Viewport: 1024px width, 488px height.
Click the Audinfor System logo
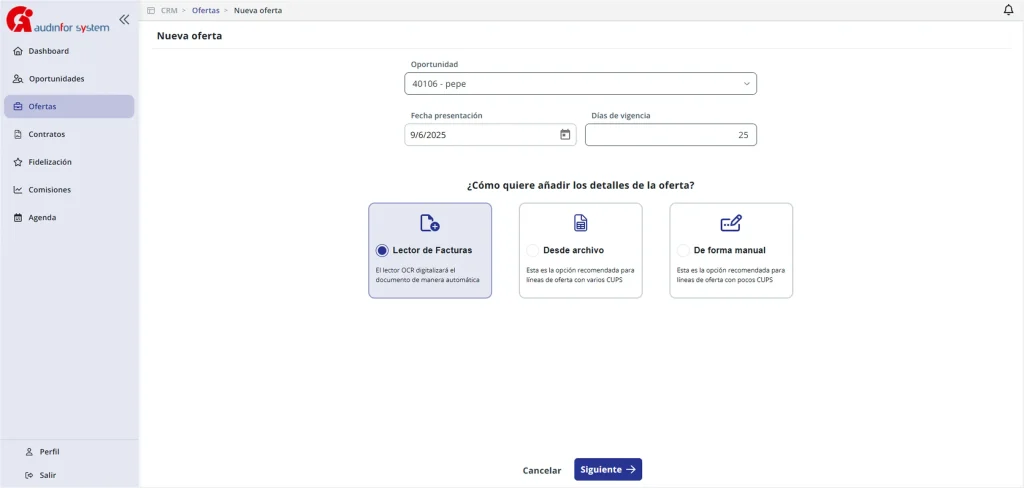[56, 22]
